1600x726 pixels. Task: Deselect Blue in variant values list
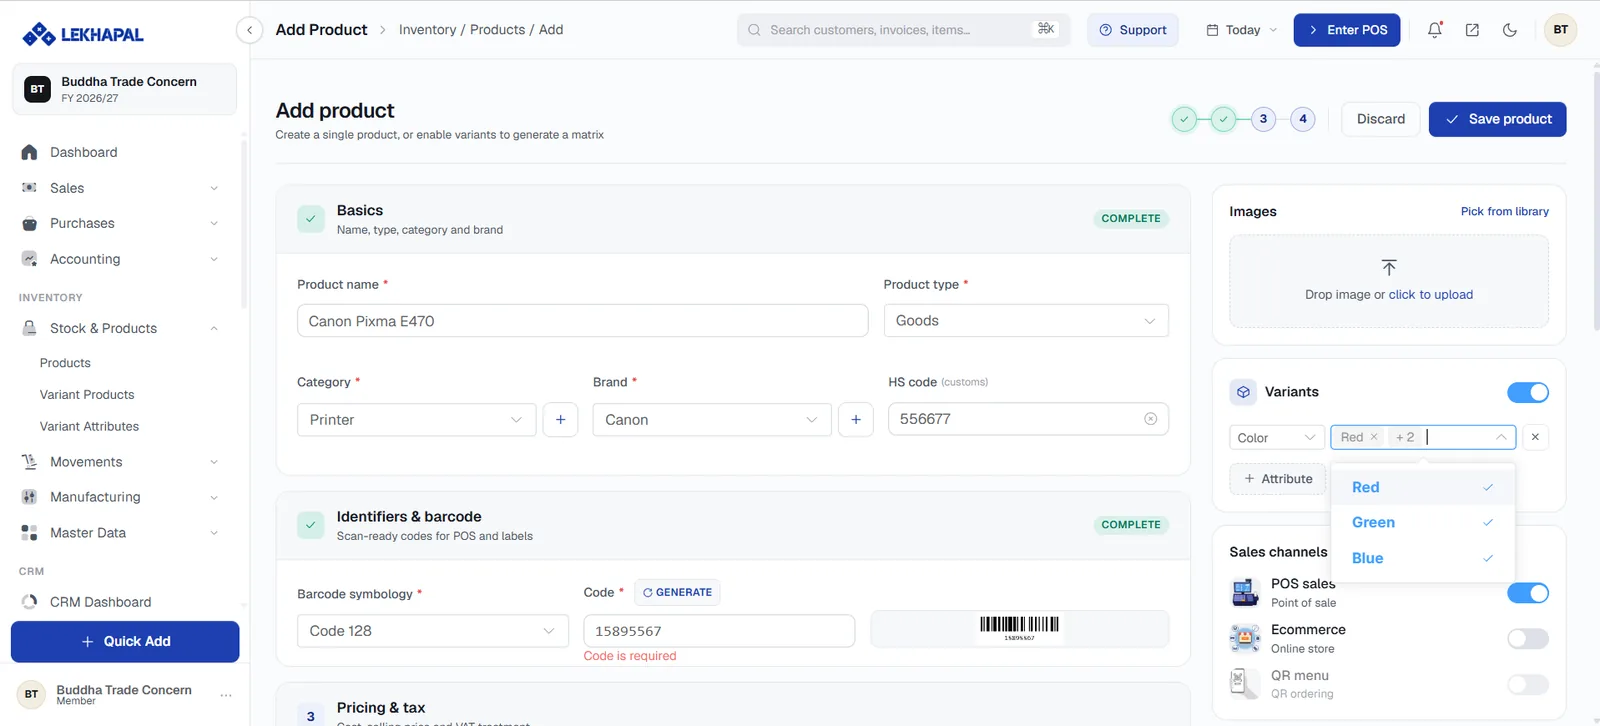pyautogui.click(x=1423, y=558)
